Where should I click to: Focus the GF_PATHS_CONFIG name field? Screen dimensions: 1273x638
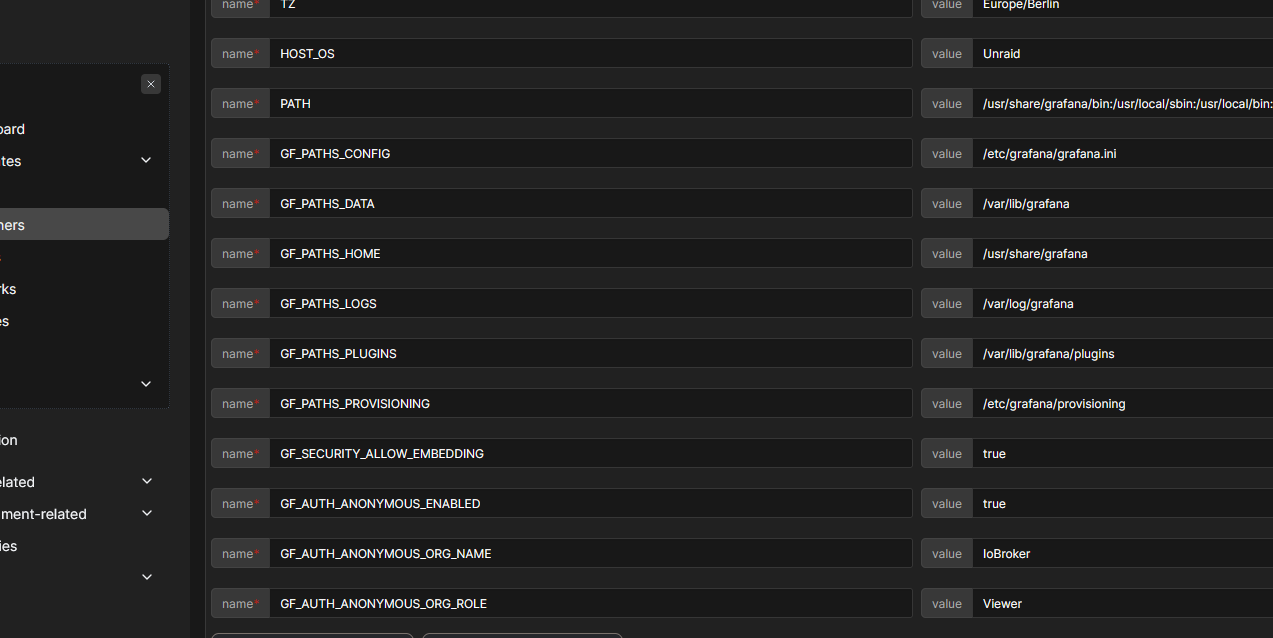[x=590, y=154]
